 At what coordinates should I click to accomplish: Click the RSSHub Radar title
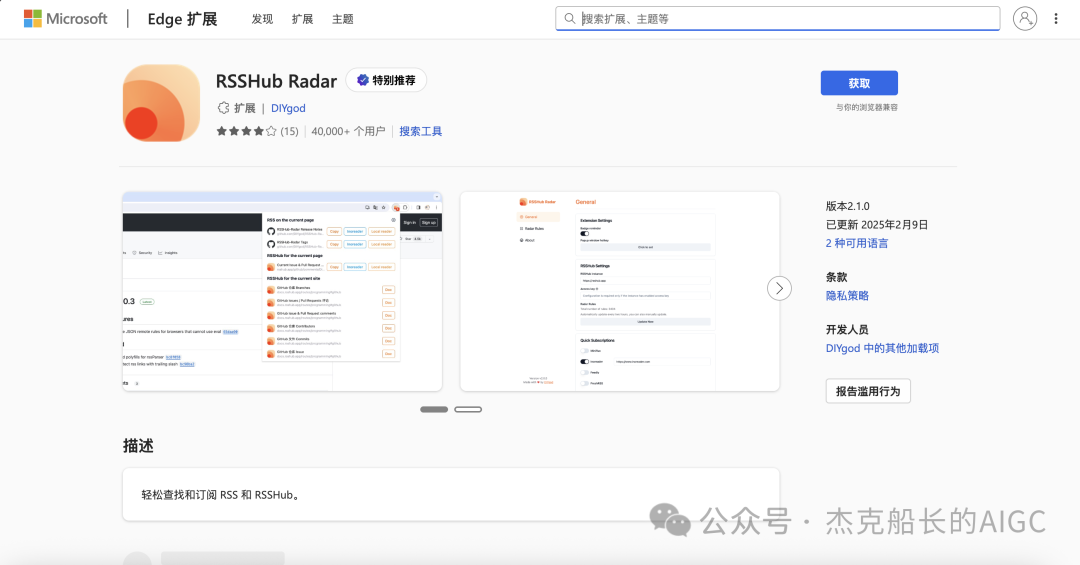click(x=276, y=81)
